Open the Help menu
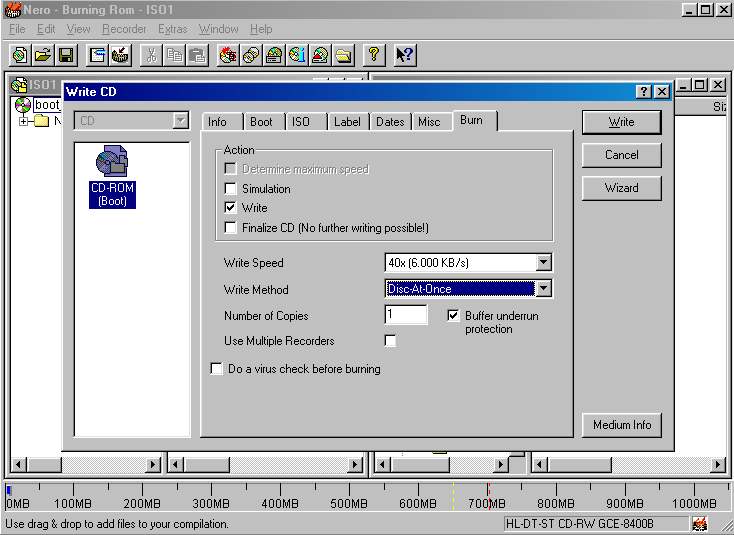Screen dimensions: 734x535 pos(261,29)
